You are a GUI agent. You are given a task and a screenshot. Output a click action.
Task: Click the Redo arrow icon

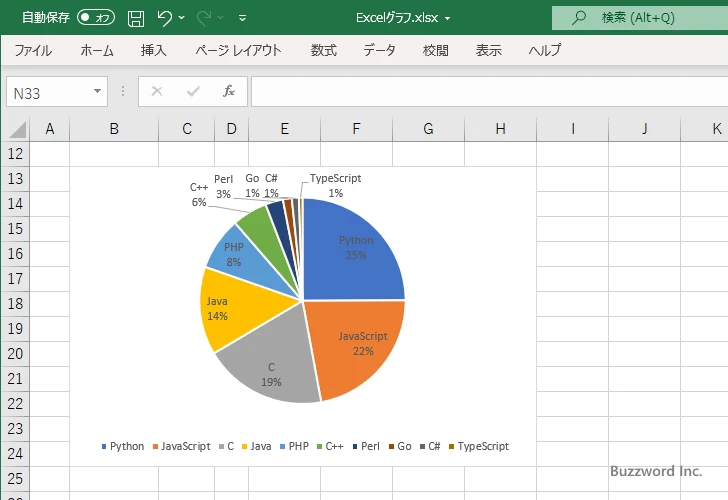click(x=203, y=18)
